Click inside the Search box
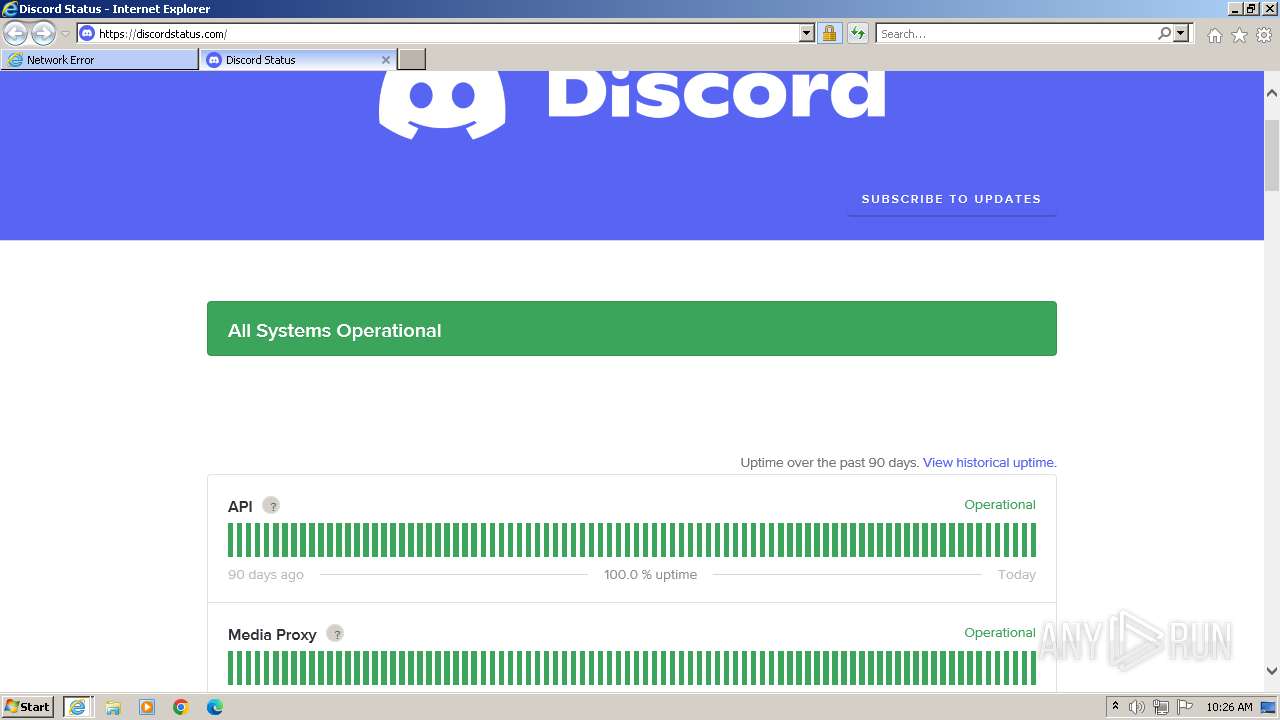The width and height of the screenshot is (1280, 720). point(1016,33)
